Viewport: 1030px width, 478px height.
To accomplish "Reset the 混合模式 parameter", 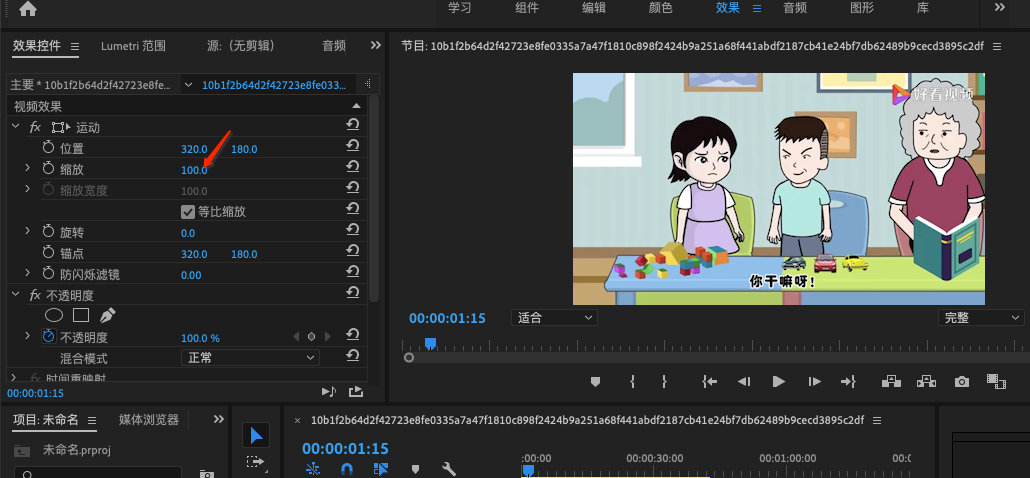I will coord(353,356).
